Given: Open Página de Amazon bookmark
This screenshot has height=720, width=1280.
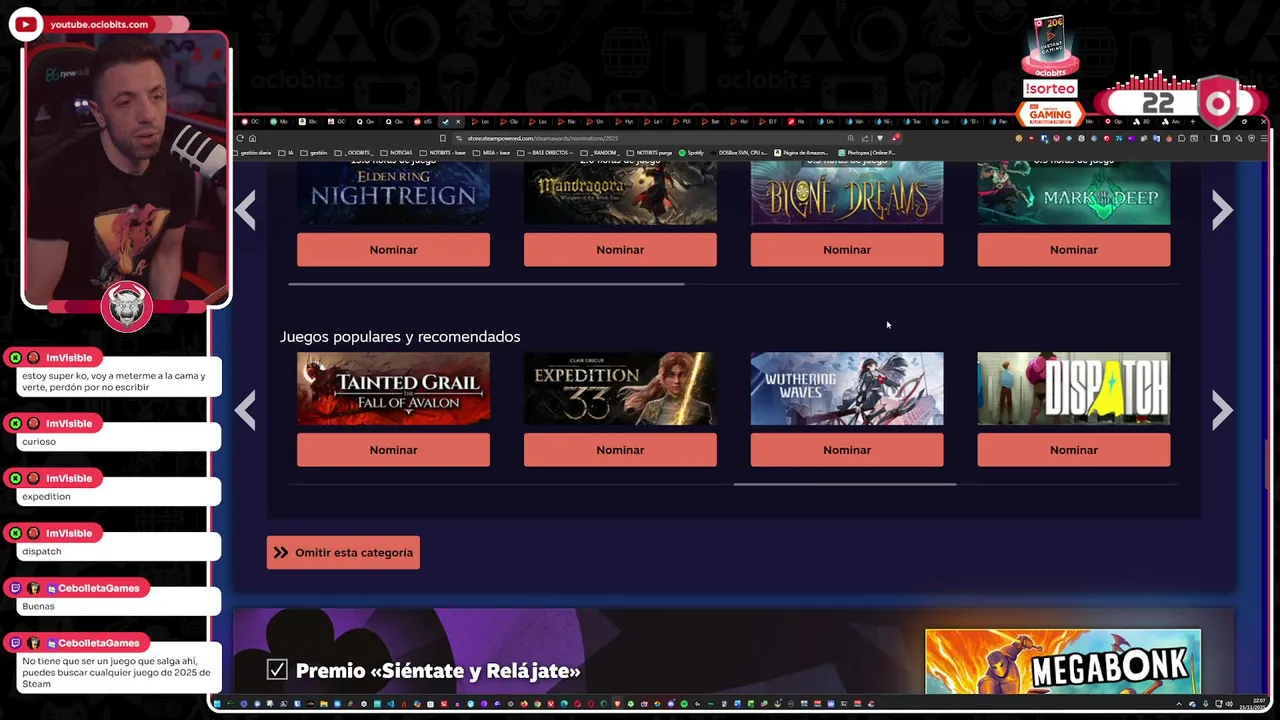Looking at the screenshot, I should (801, 153).
